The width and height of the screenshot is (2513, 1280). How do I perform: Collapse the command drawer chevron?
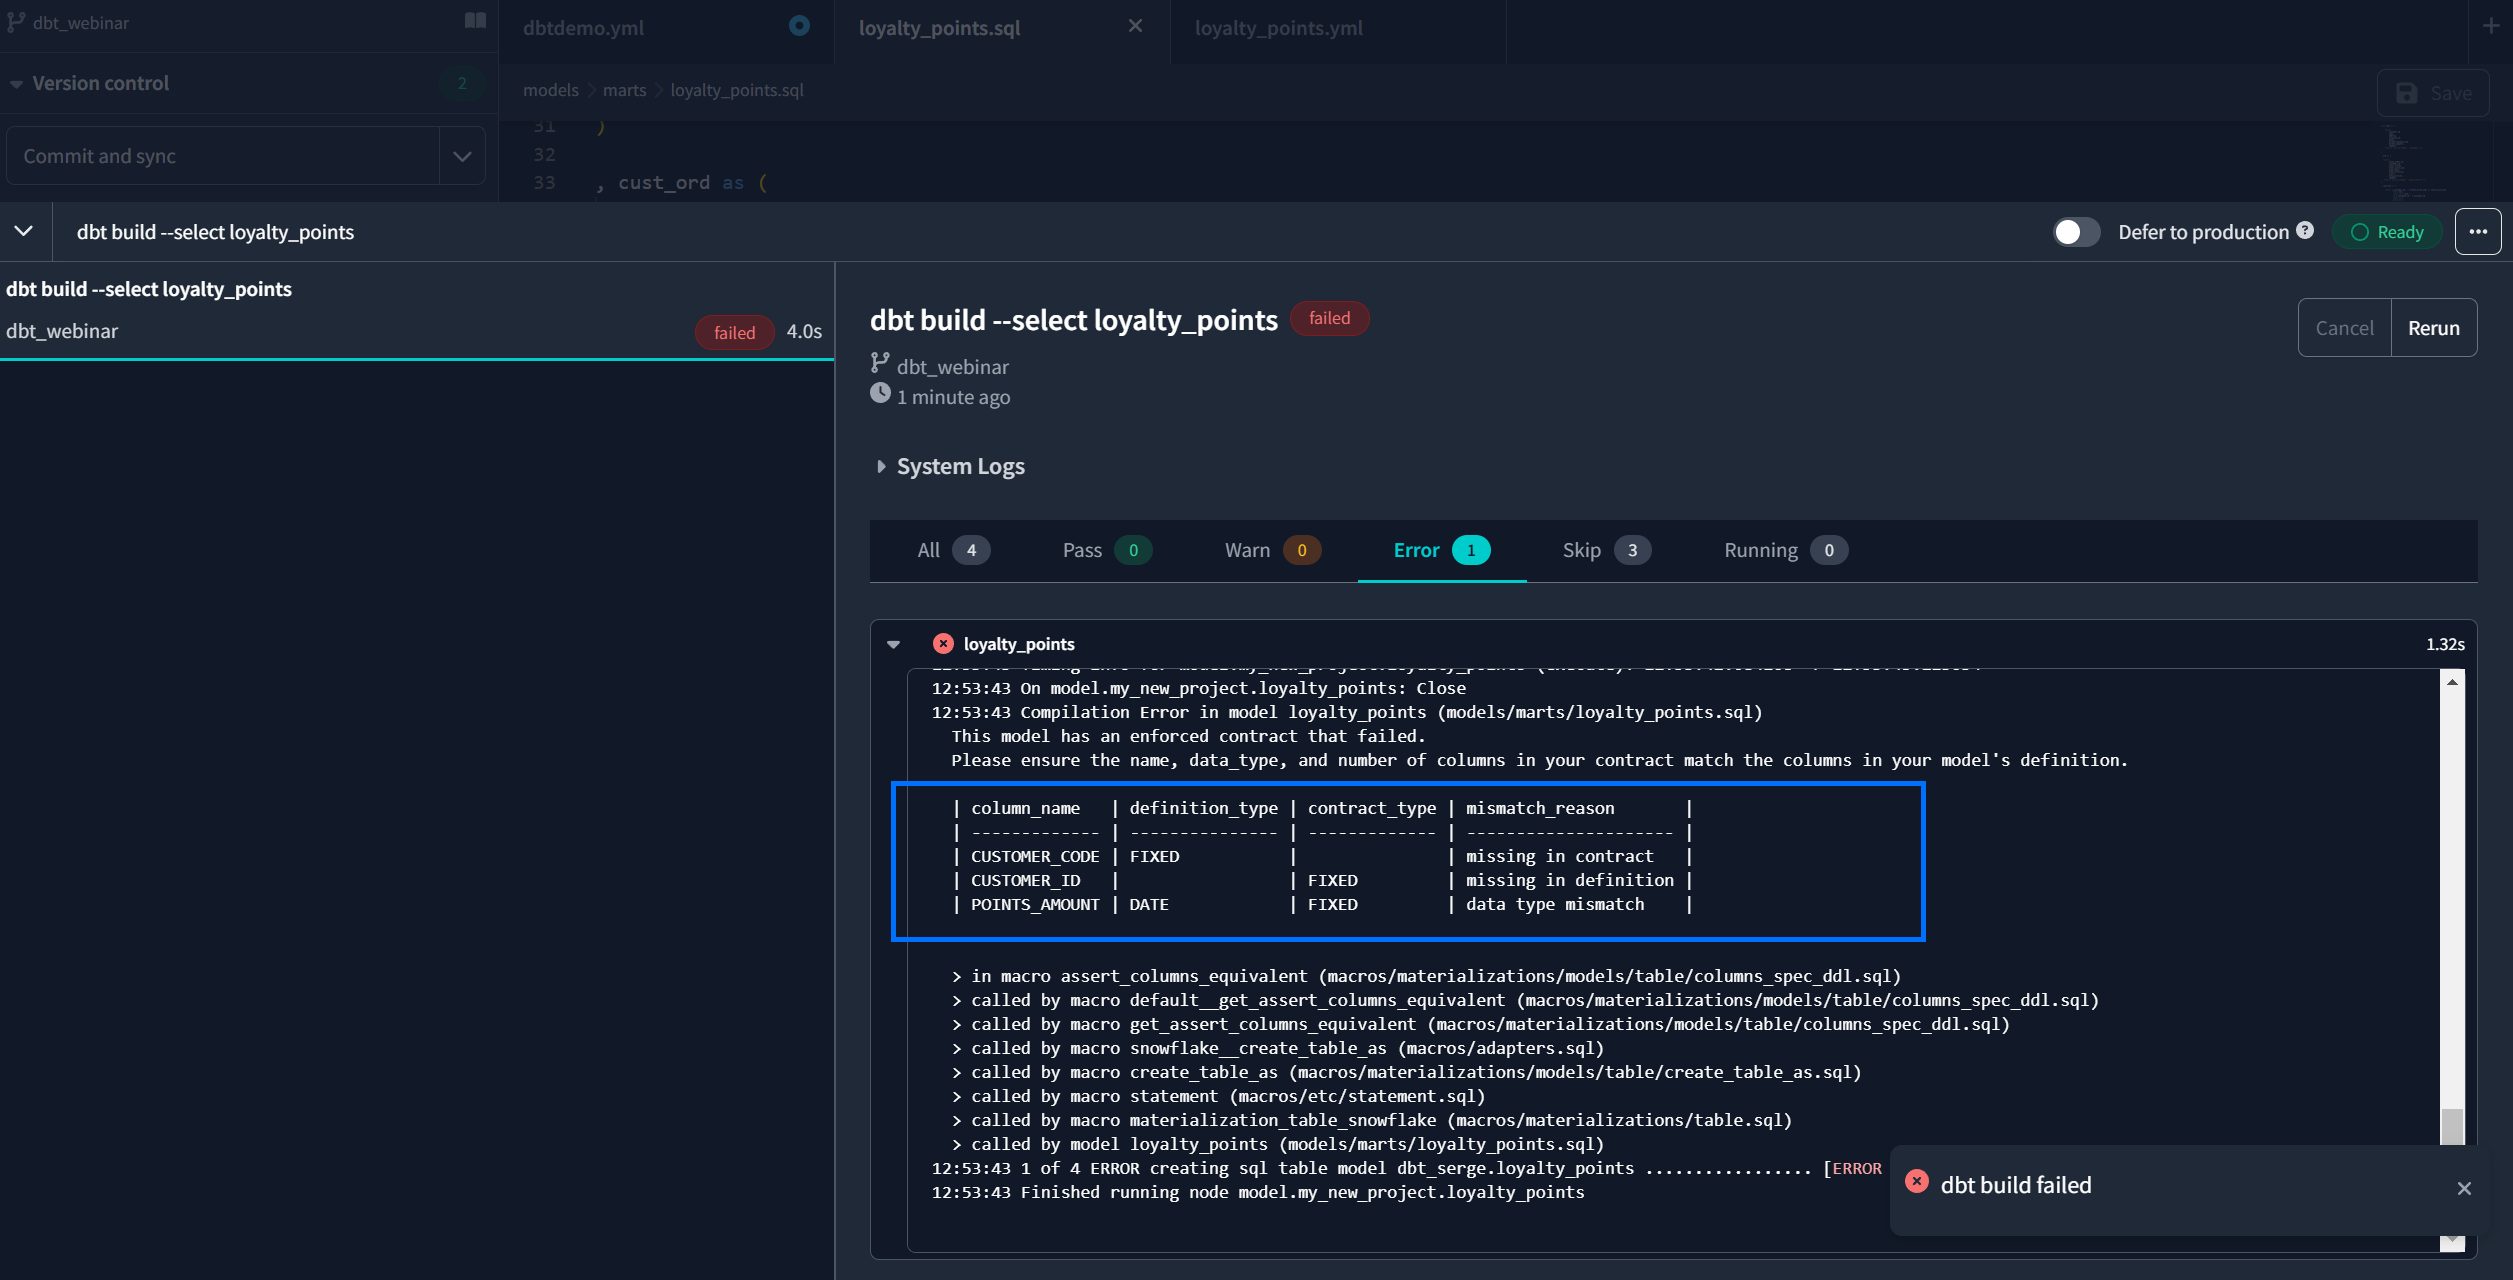pyautogui.click(x=24, y=231)
